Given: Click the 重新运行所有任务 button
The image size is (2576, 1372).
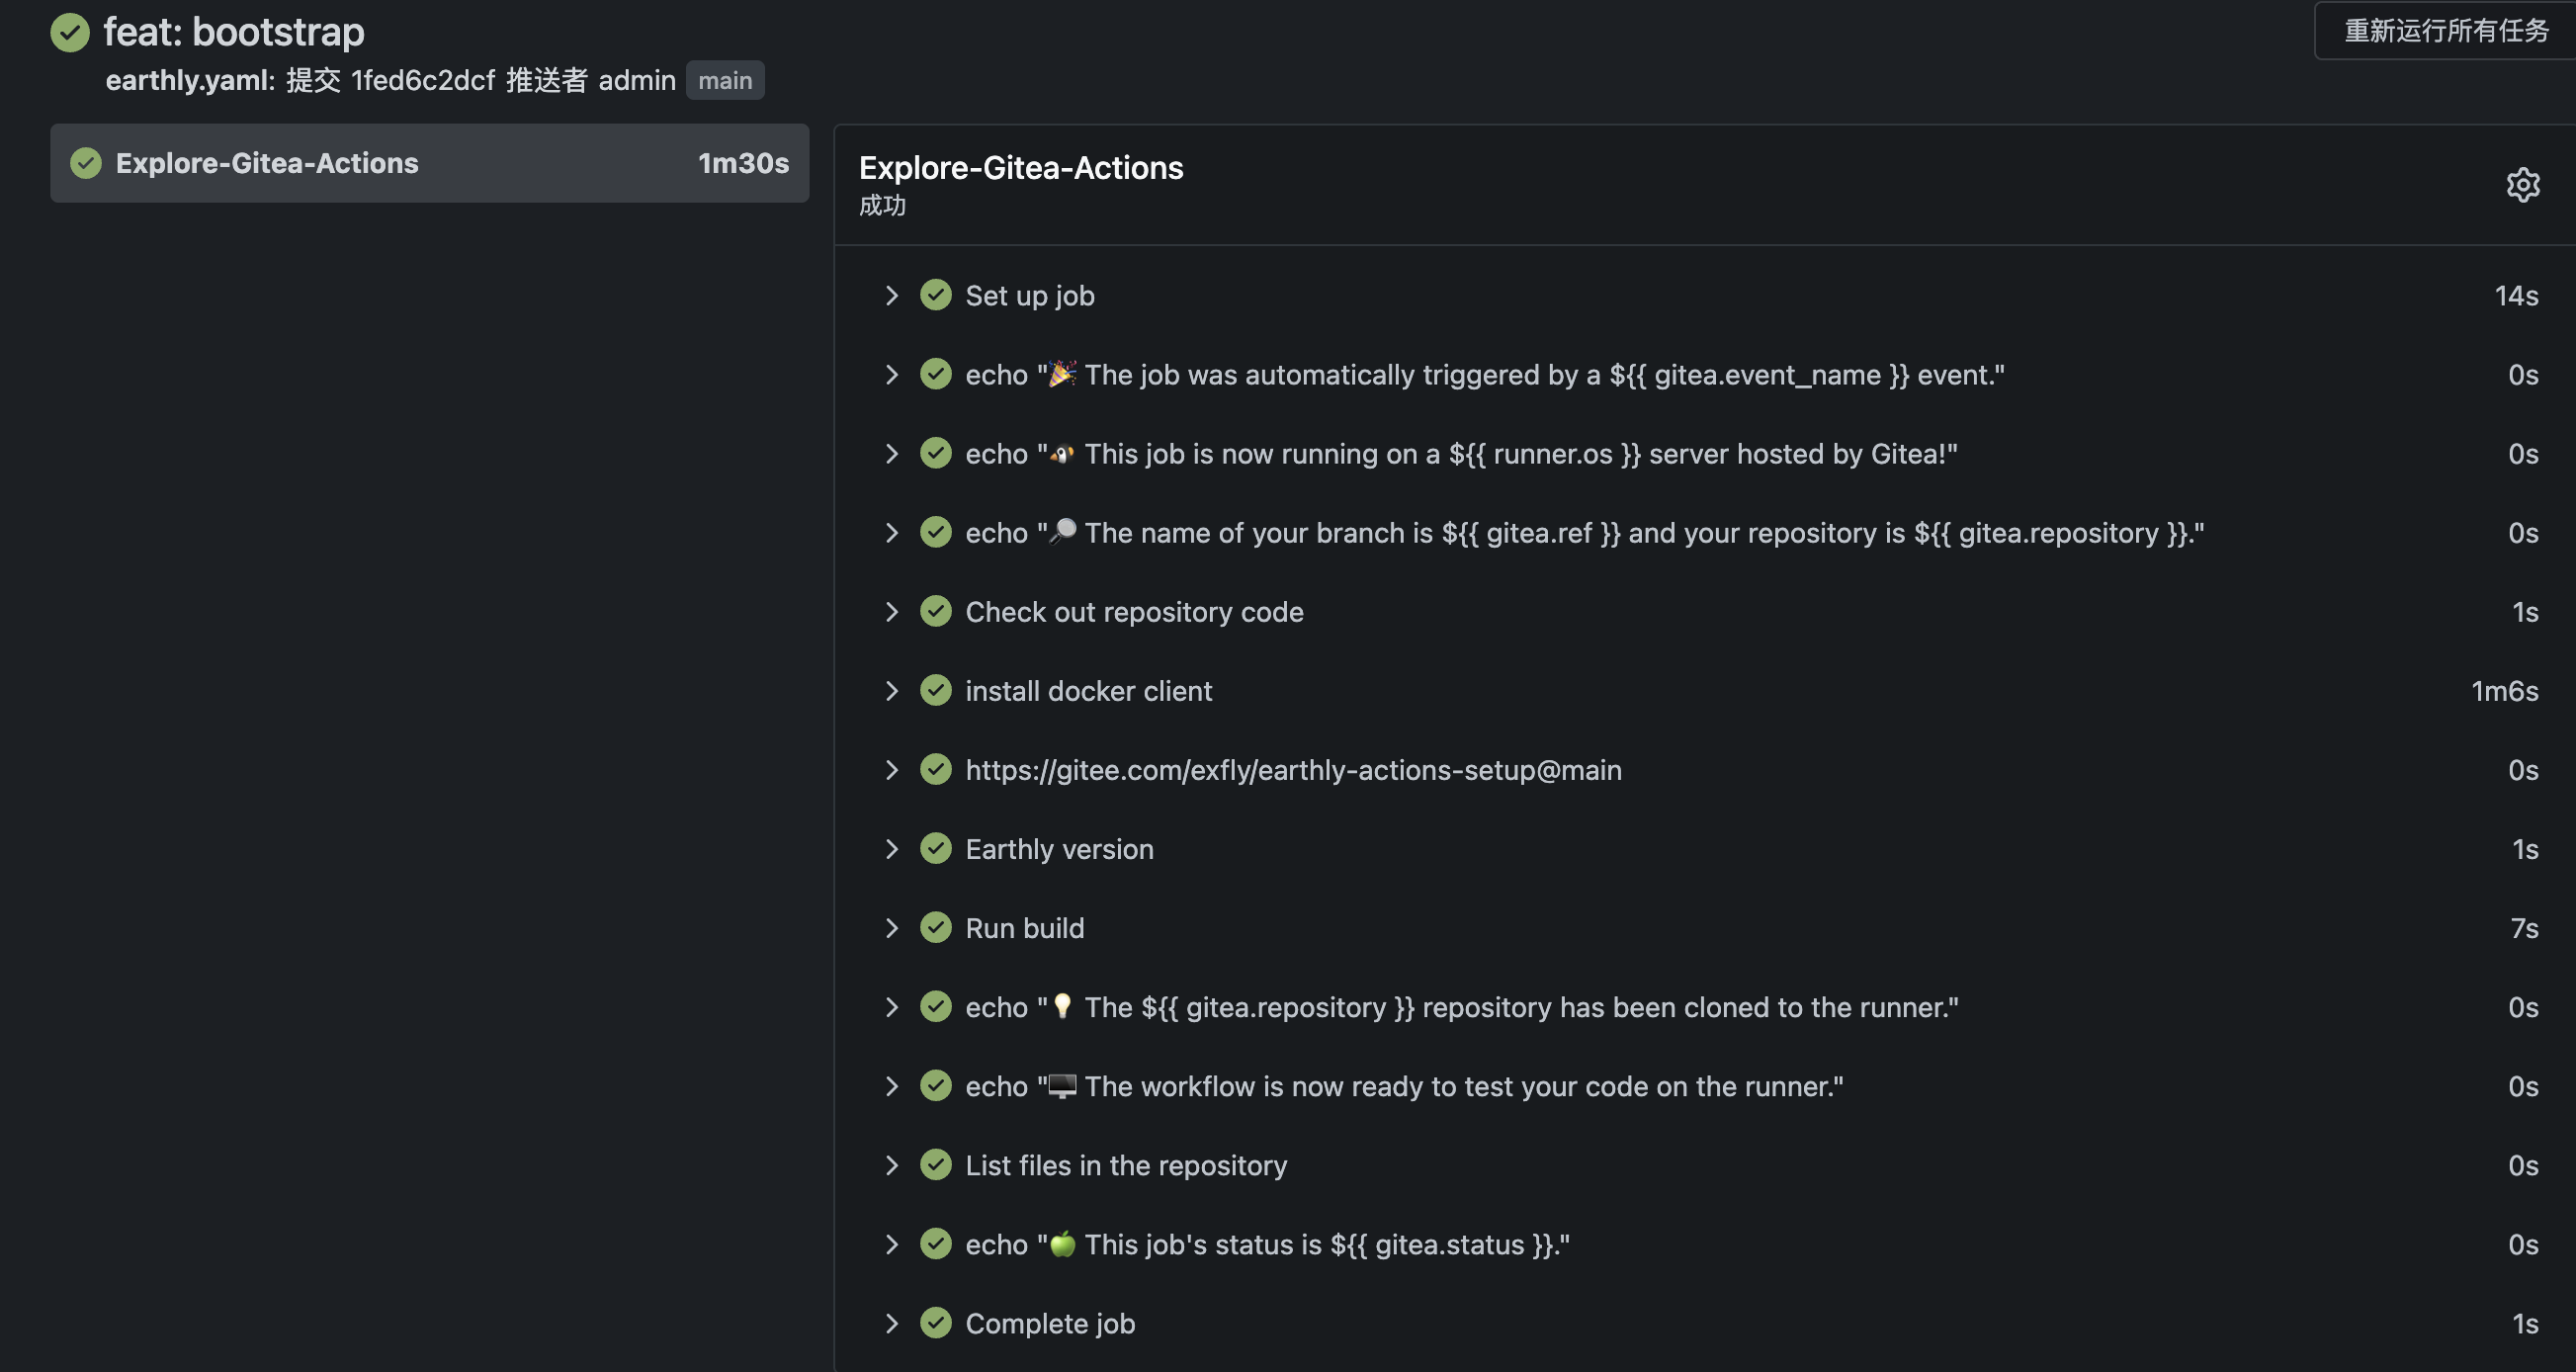Looking at the screenshot, I should [2446, 31].
